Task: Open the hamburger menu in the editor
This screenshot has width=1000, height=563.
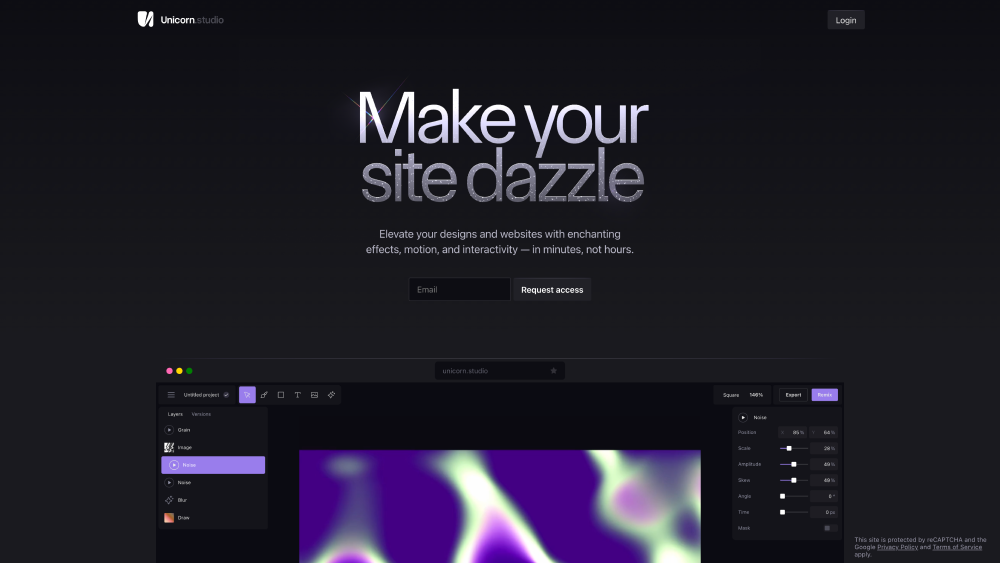Action: tap(171, 395)
